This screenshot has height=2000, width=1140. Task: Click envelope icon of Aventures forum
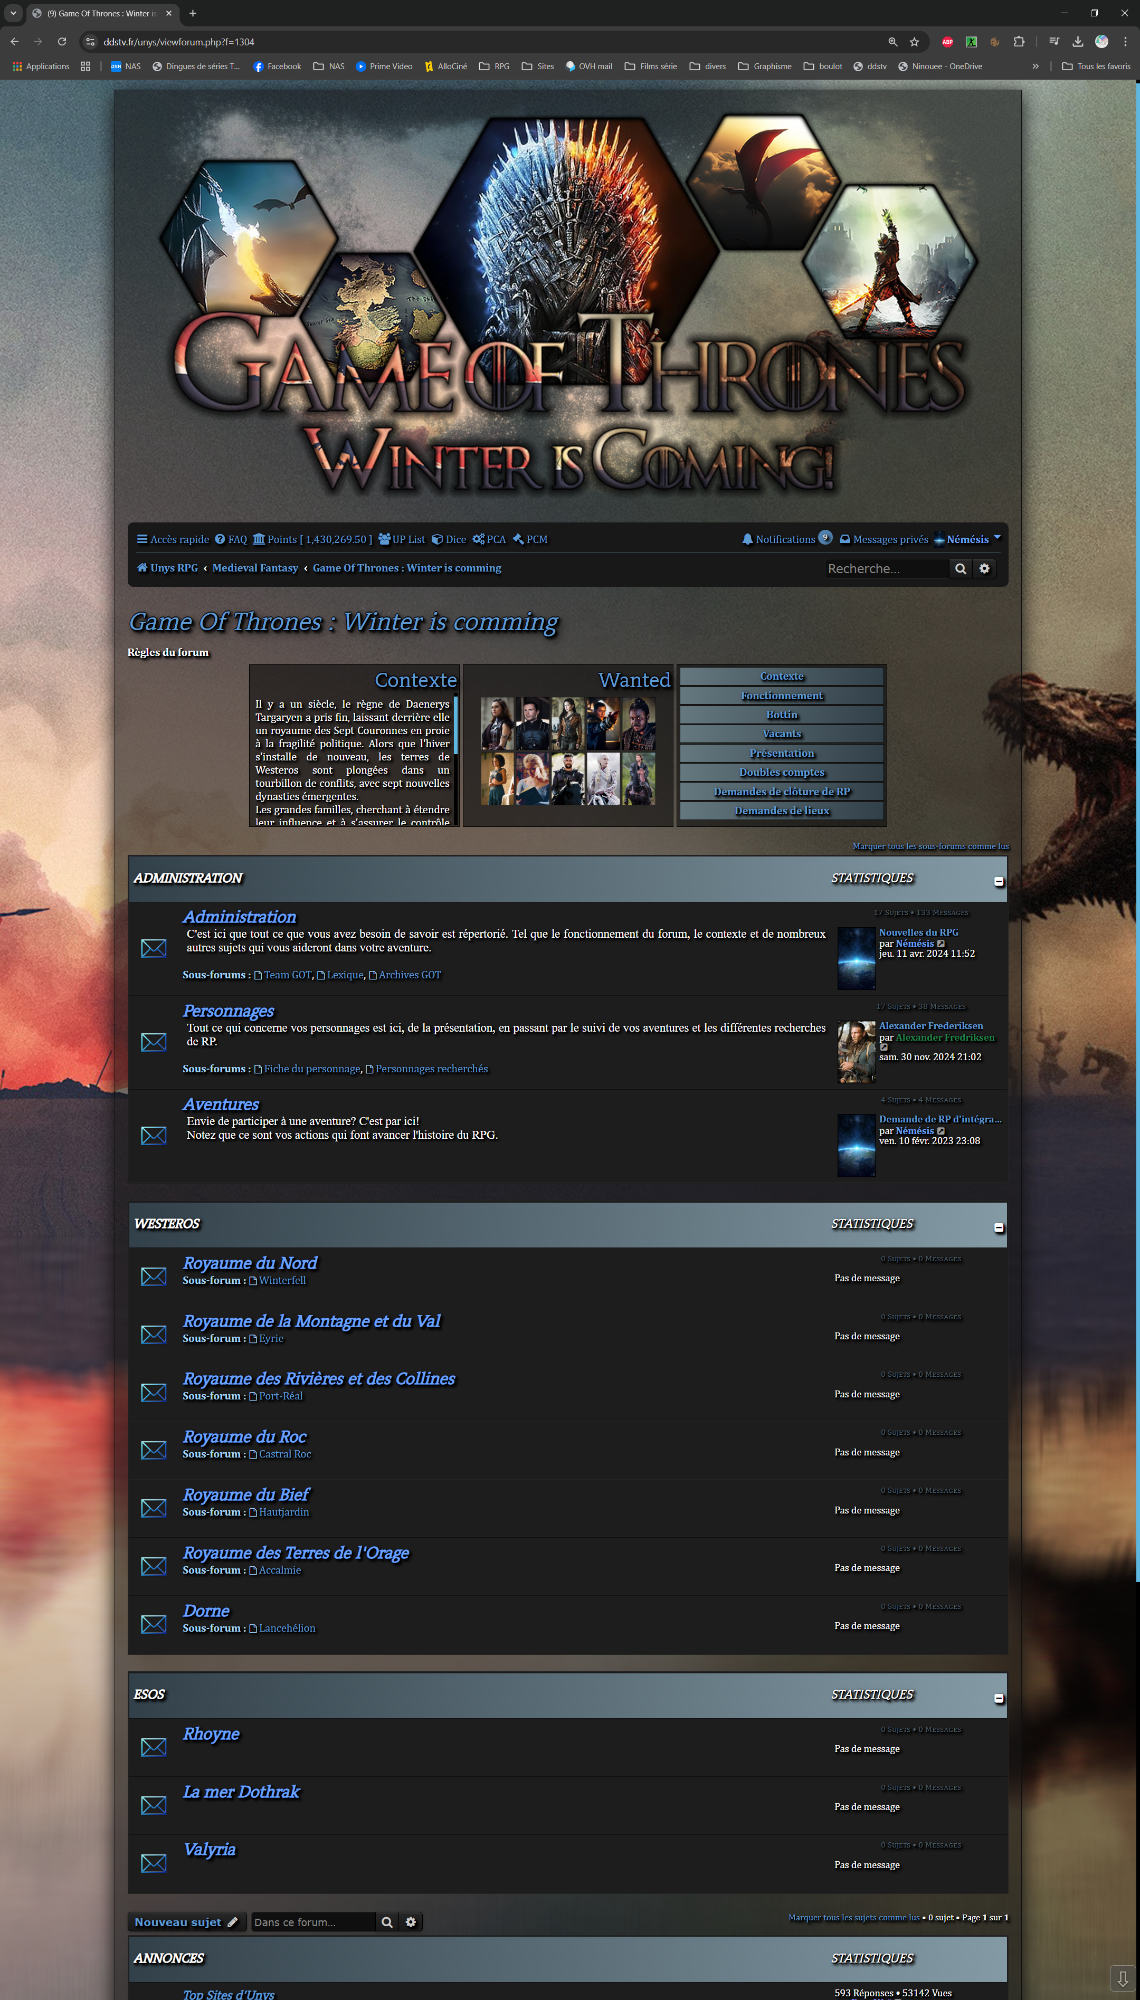pyautogui.click(x=154, y=1135)
